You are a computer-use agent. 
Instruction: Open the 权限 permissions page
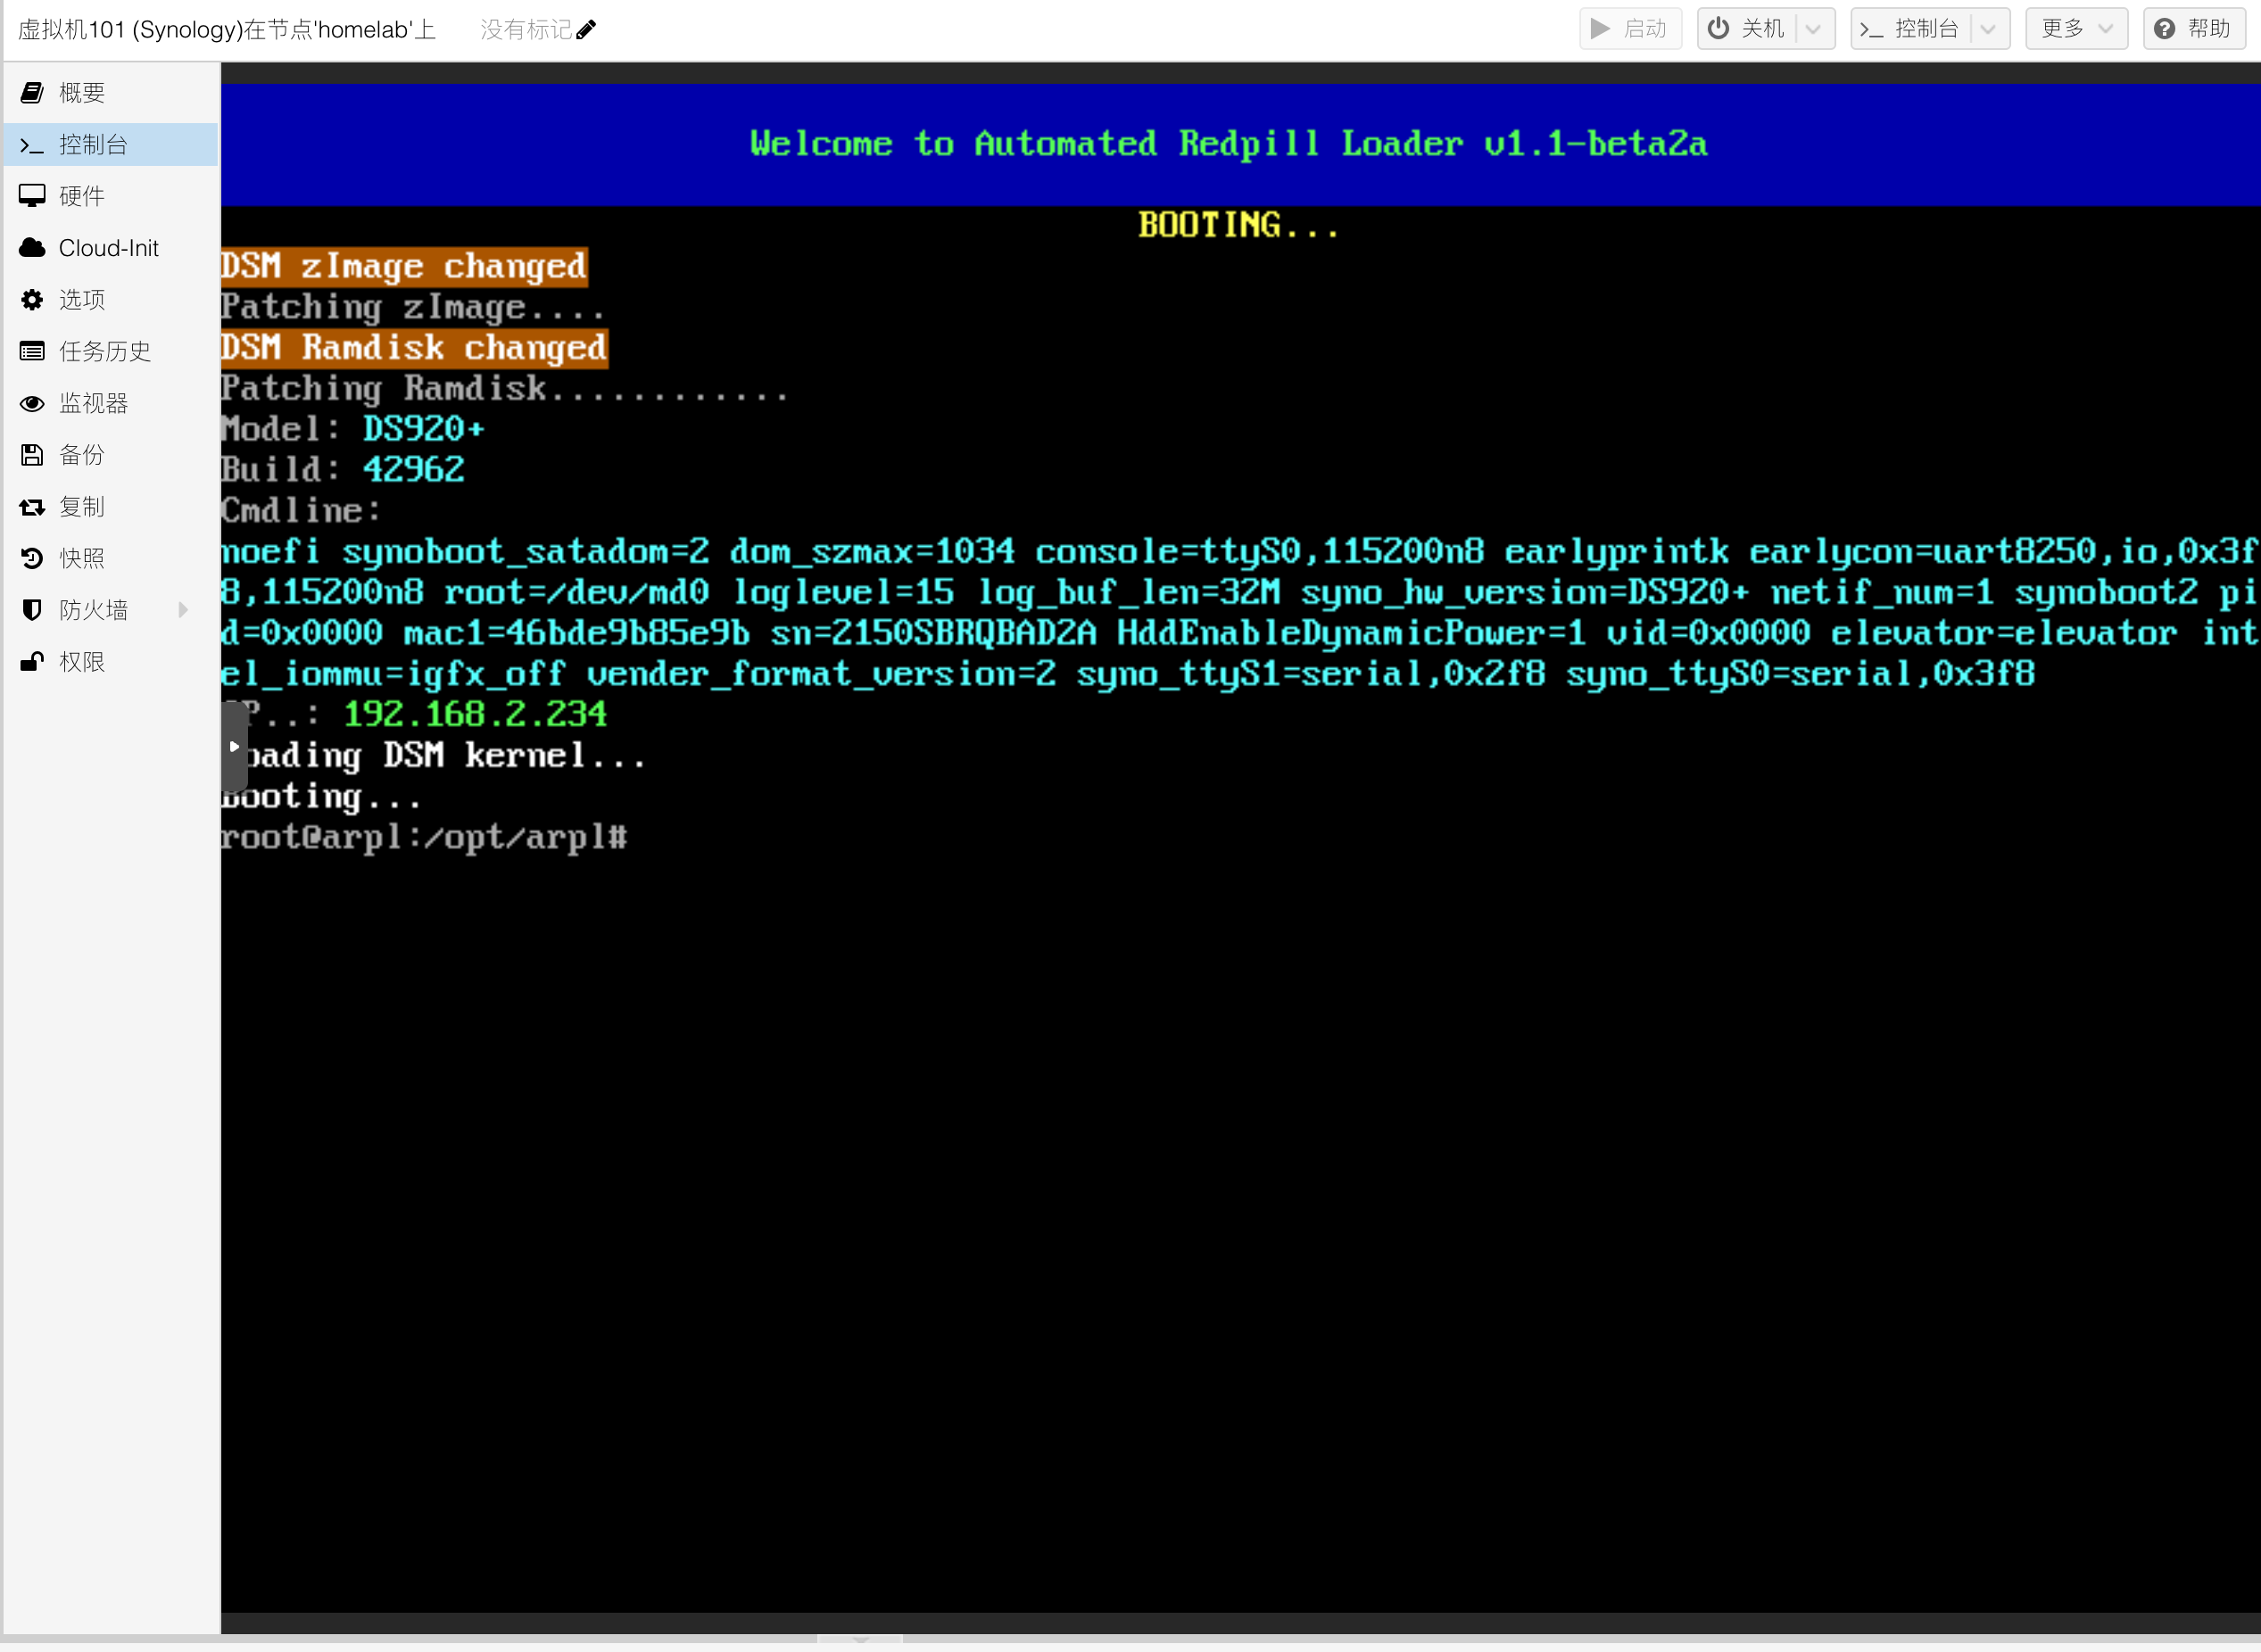(x=110, y=663)
